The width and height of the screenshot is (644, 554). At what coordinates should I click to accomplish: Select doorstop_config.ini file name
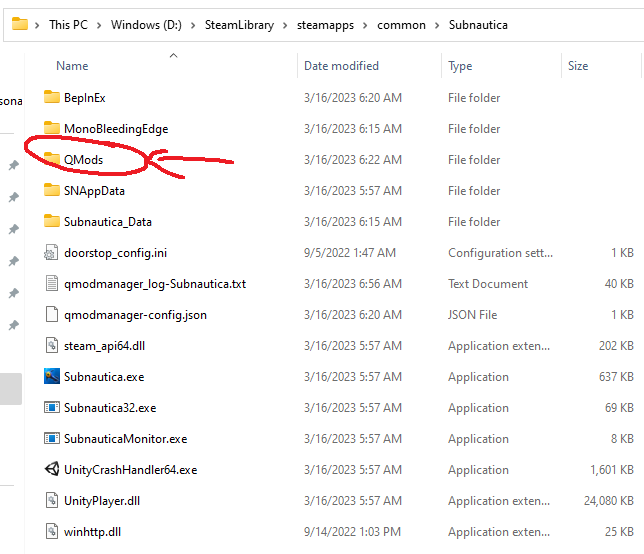click(115, 253)
